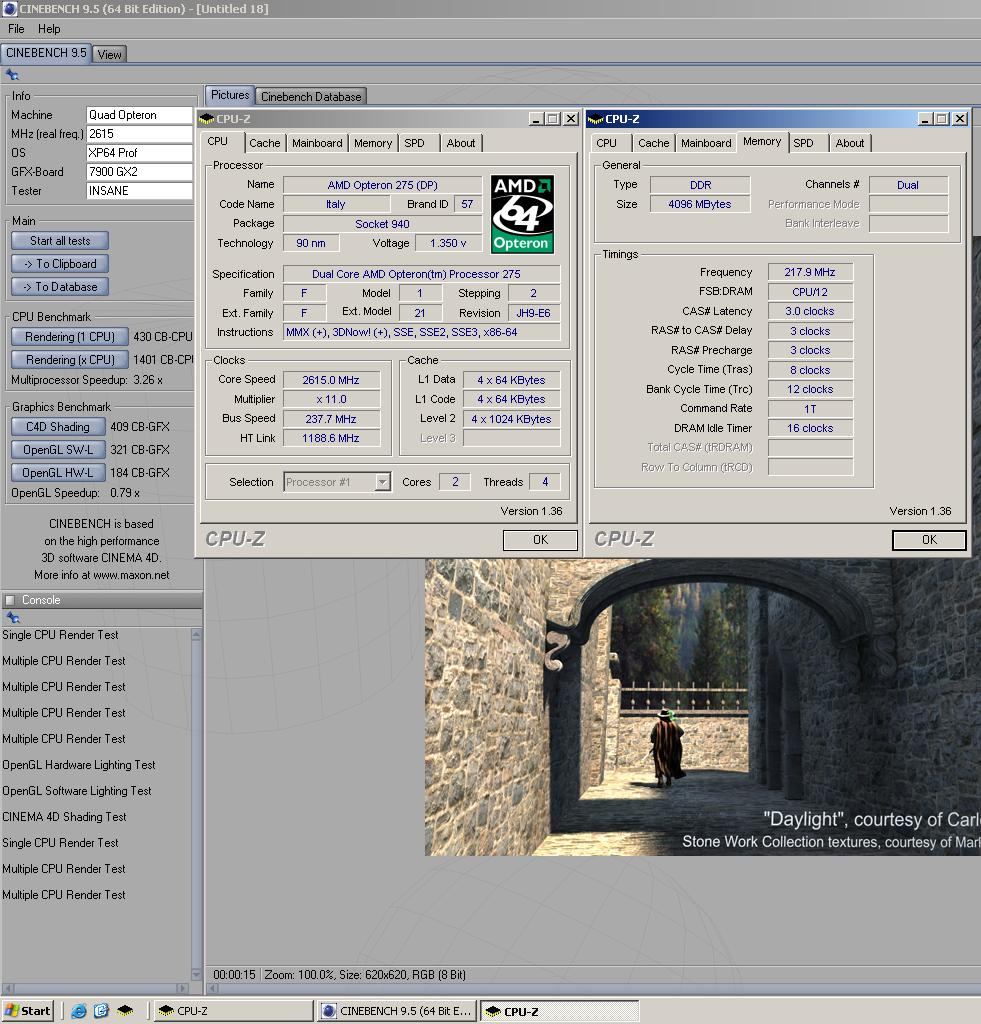Switch to CPU tab in the CPU-Z memory window
Screen dimensions: 981x1024
607,143
